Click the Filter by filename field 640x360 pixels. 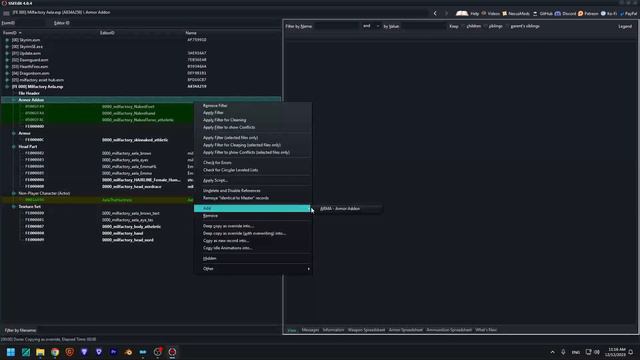[x=159, y=330]
